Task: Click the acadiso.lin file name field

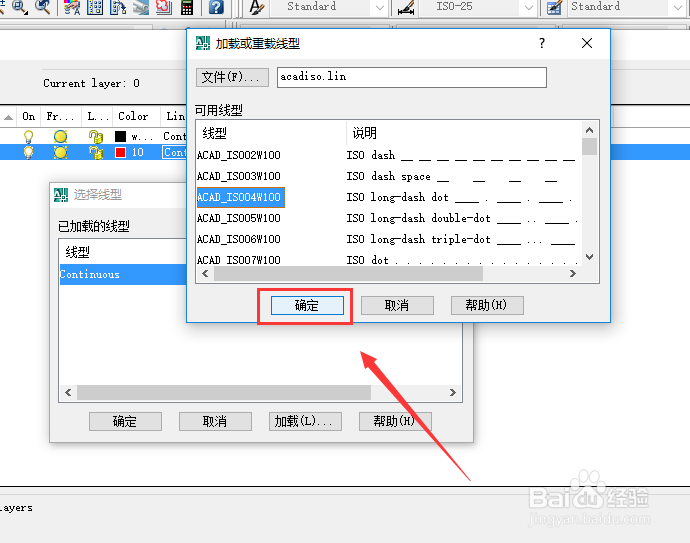Action: click(x=411, y=77)
